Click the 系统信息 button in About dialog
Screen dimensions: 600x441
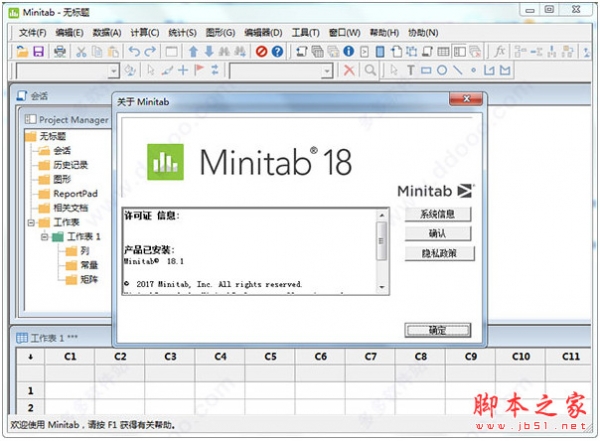pyautogui.click(x=438, y=214)
